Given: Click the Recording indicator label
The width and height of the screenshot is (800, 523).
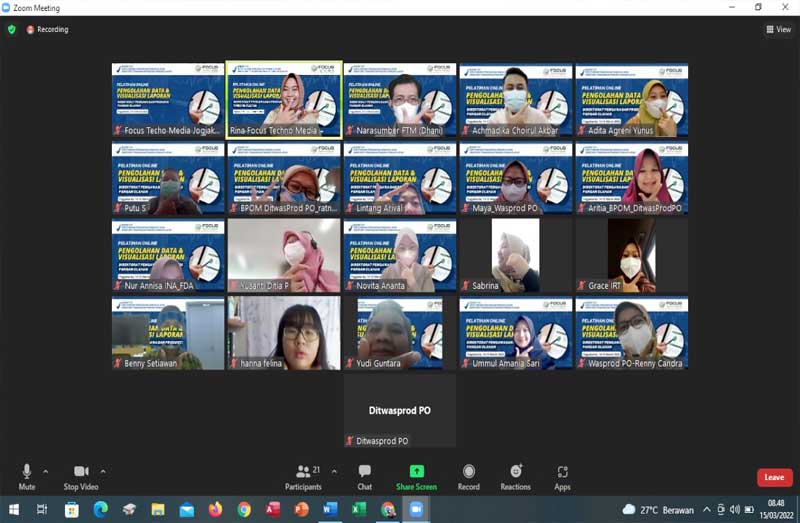Looking at the screenshot, I should click(x=47, y=29).
